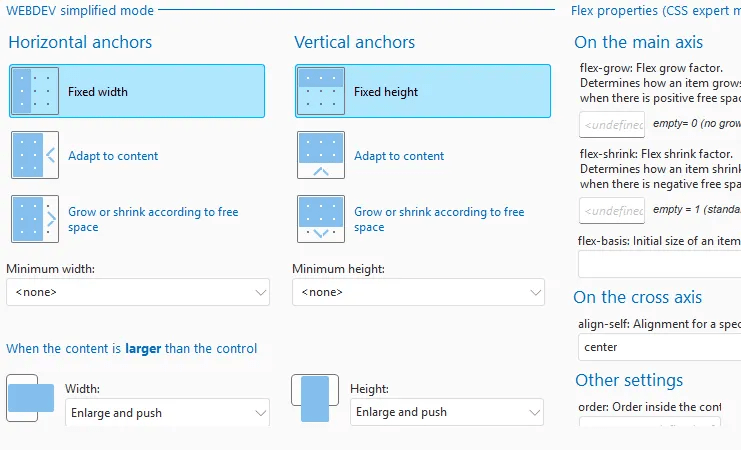Click the height overflow preview icon
741x450 pixels.
[315, 399]
